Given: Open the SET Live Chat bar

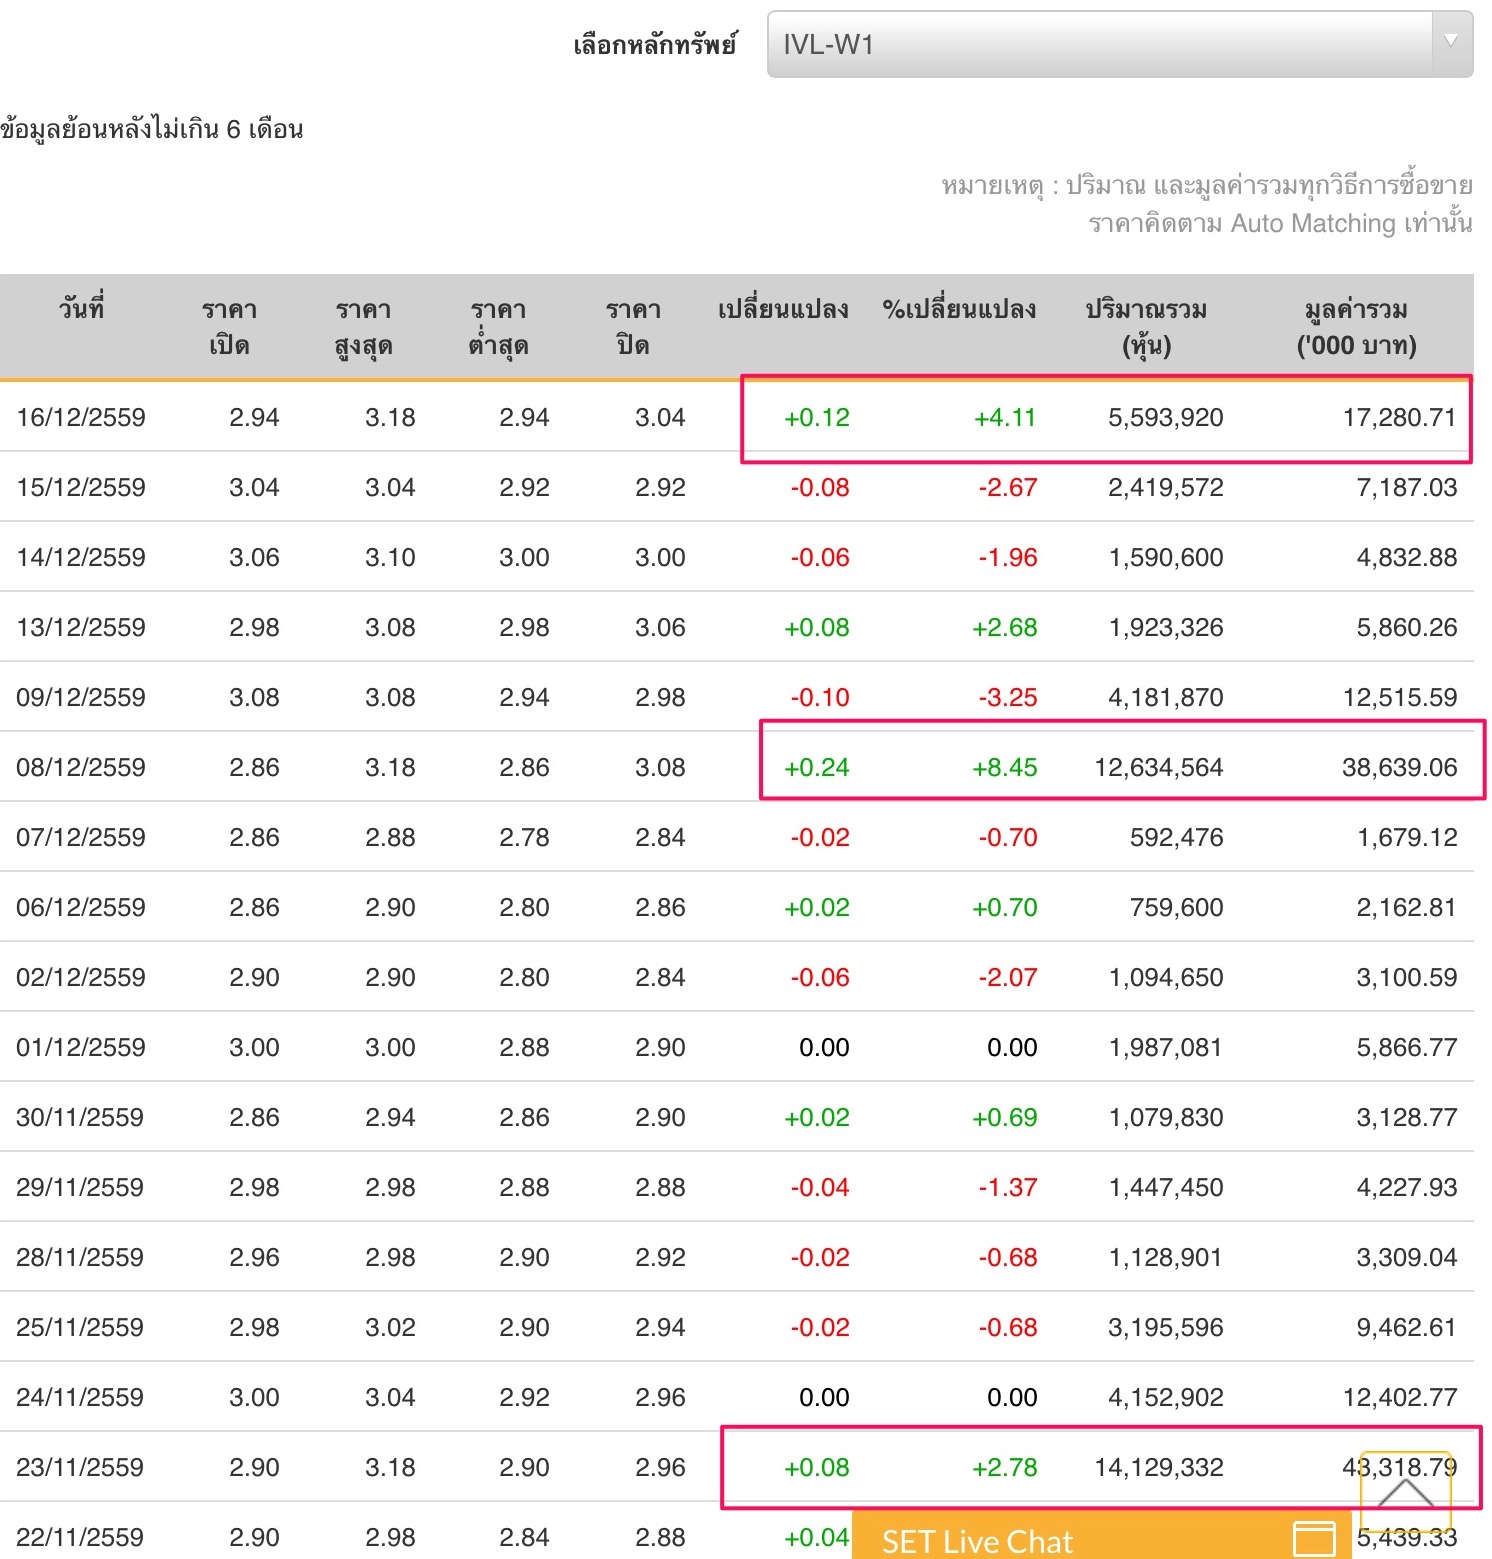Looking at the screenshot, I should point(1103,1535).
